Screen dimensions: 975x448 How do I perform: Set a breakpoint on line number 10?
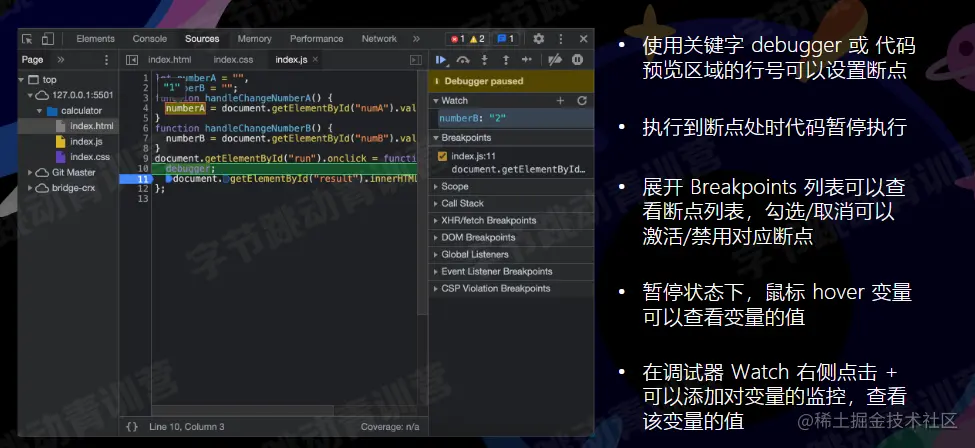pyautogui.click(x=143, y=169)
